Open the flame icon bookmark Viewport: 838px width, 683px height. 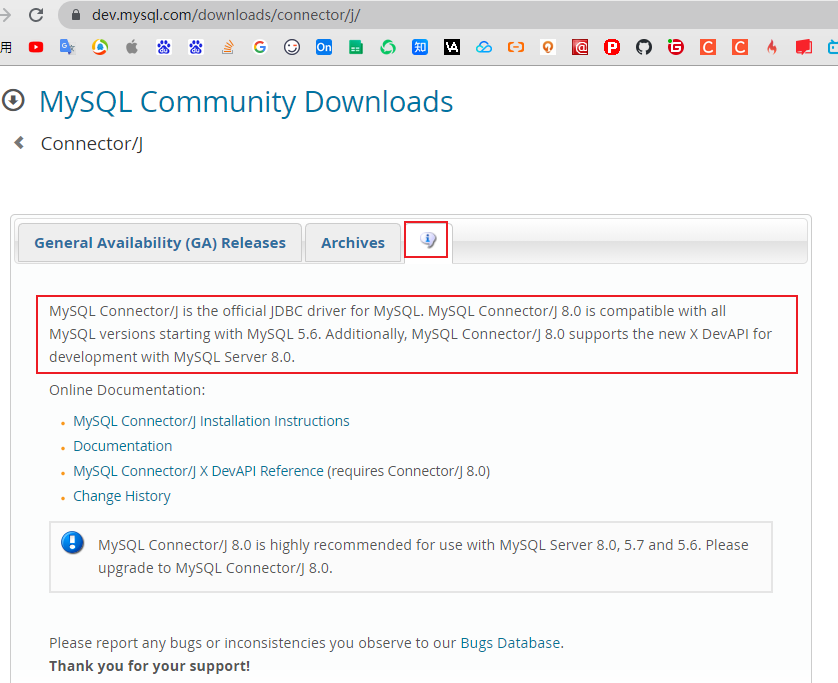[x=772, y=48]
